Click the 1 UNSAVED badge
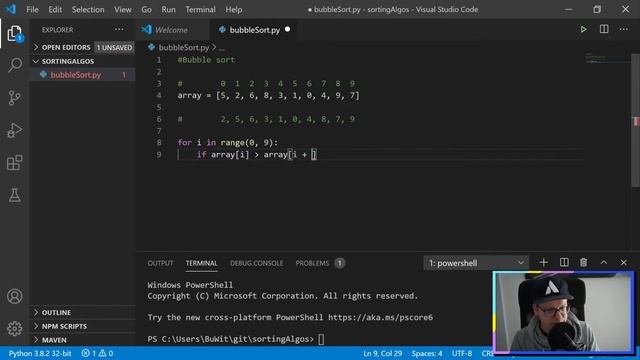 point(114,47)
